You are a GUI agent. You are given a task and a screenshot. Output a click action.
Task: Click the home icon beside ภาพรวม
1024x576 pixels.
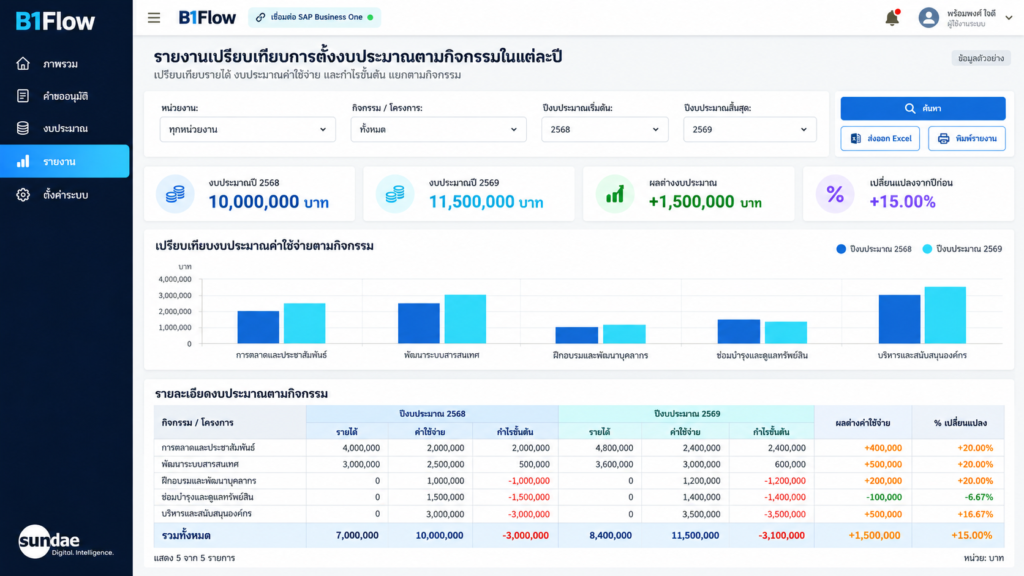tap(23, 63)
